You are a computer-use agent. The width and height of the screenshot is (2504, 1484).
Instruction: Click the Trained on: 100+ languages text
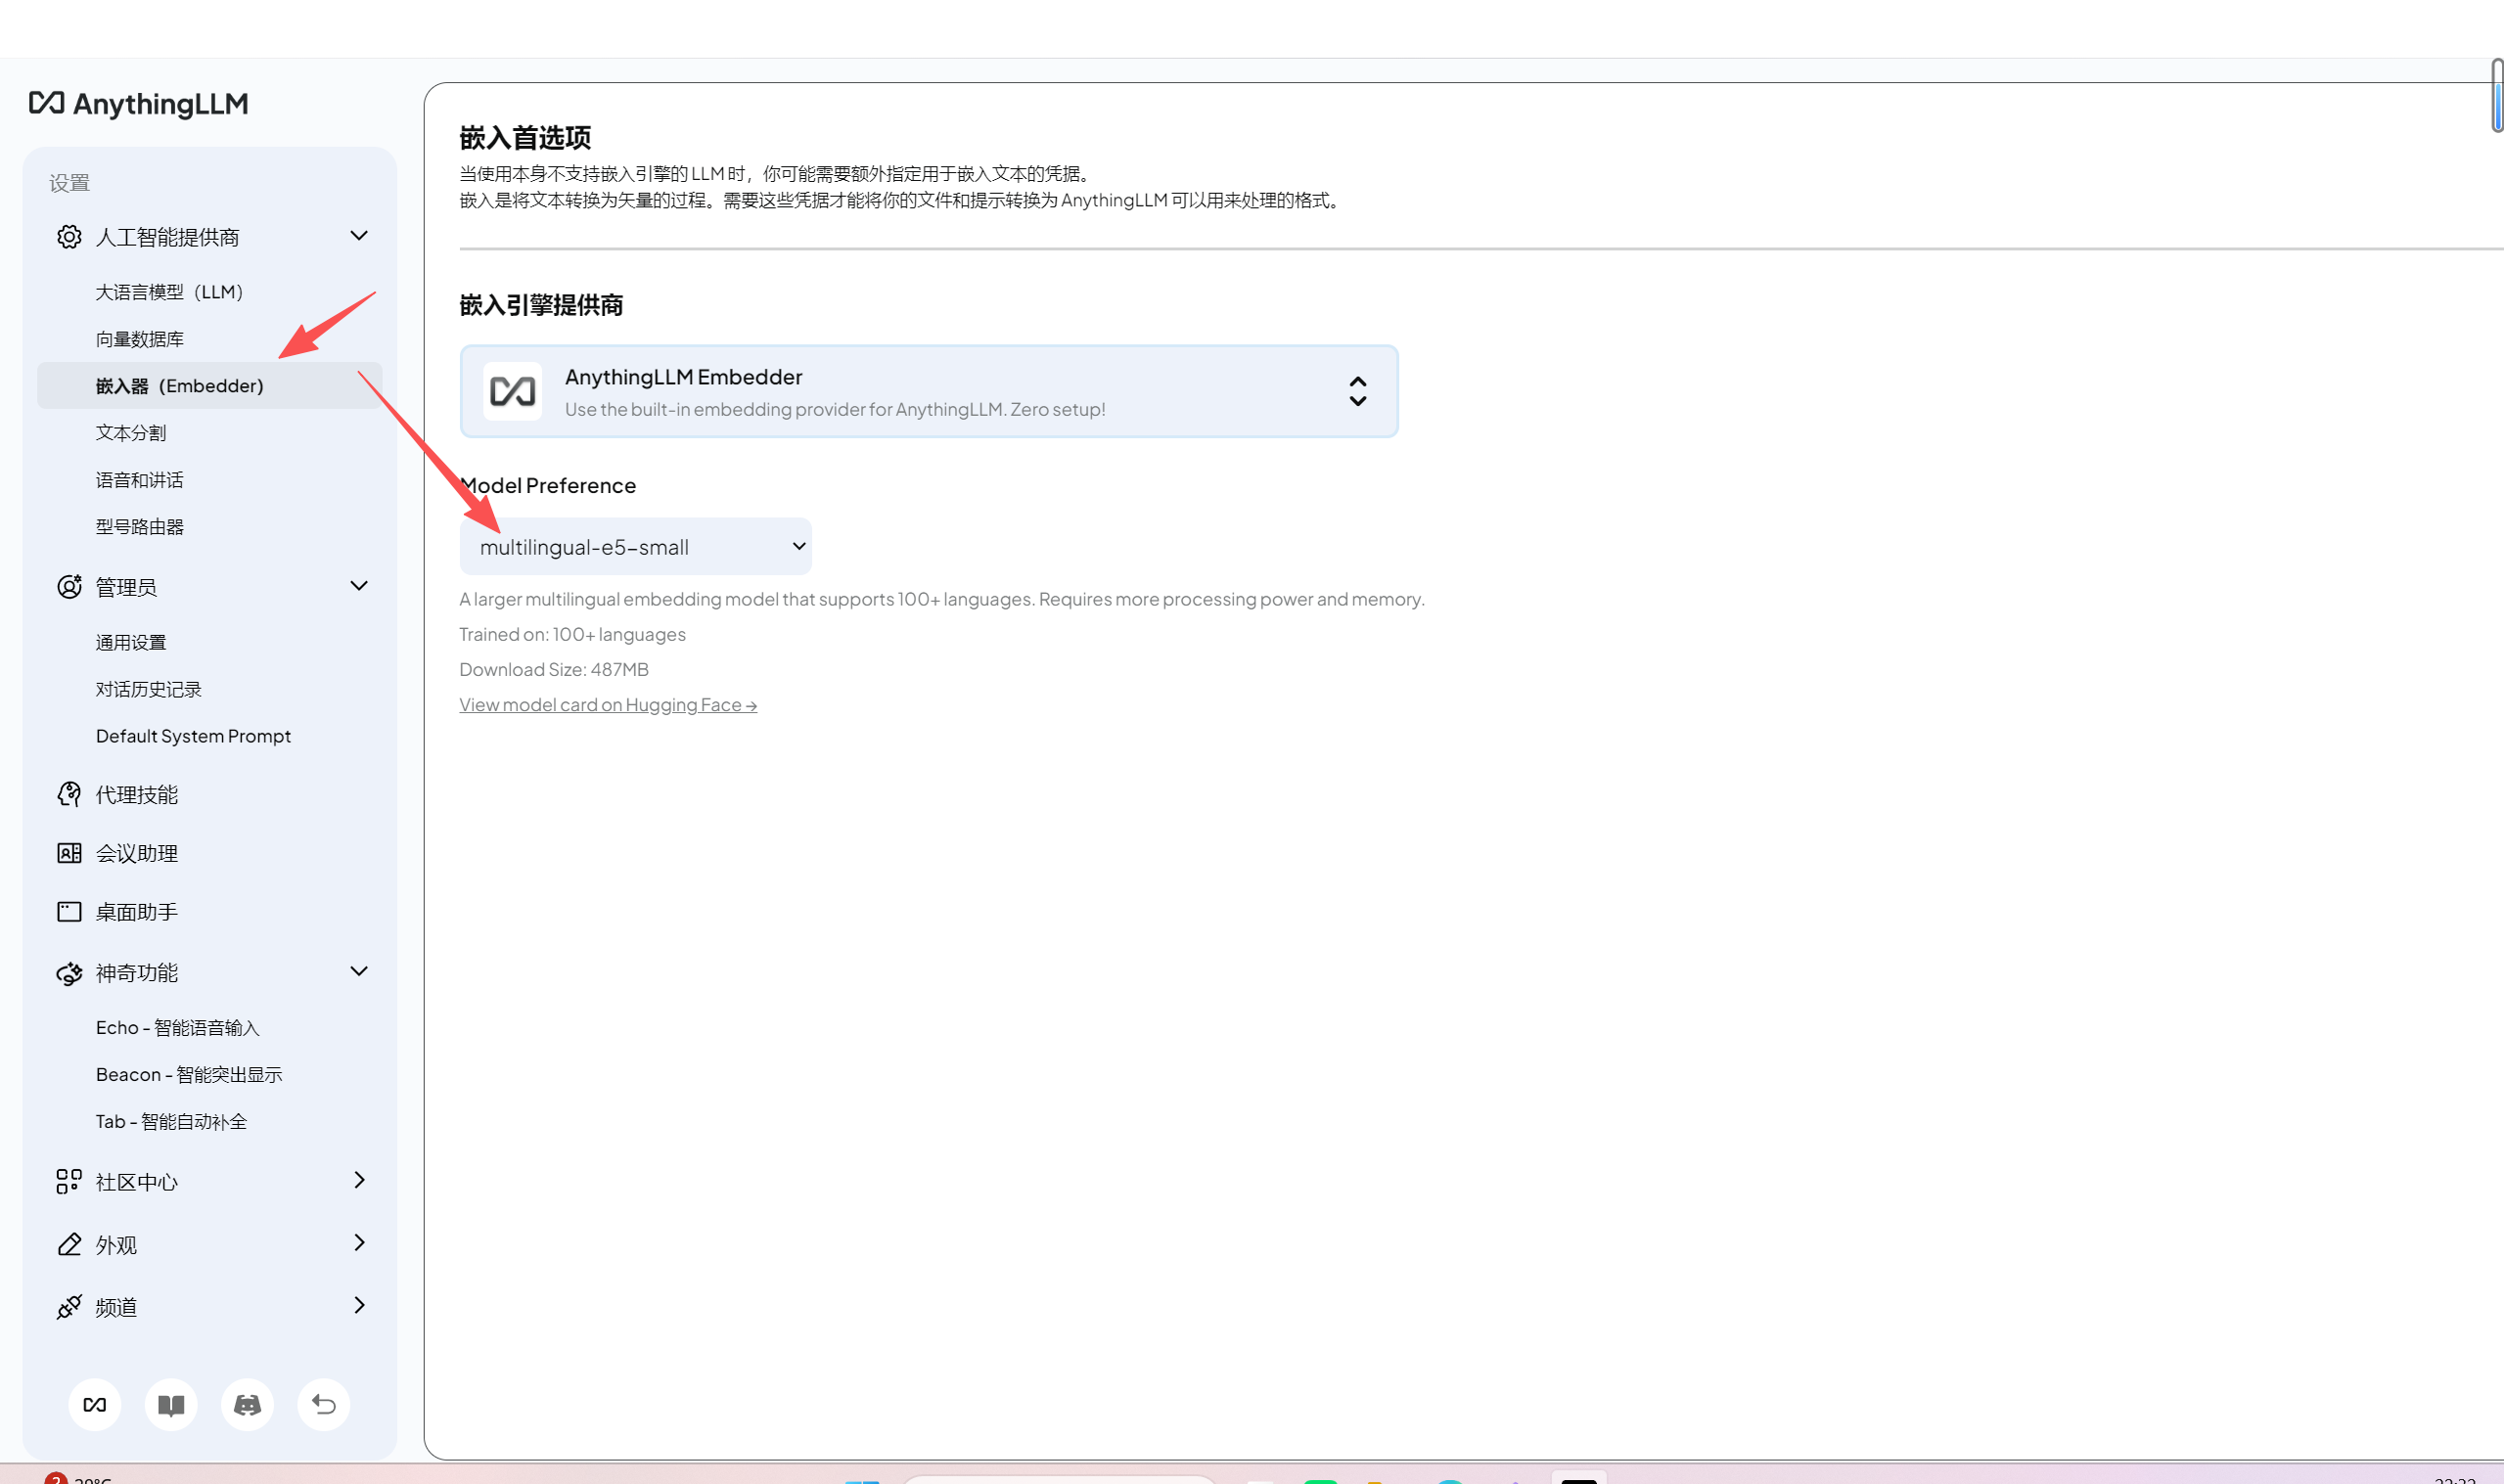pos(573,635)
